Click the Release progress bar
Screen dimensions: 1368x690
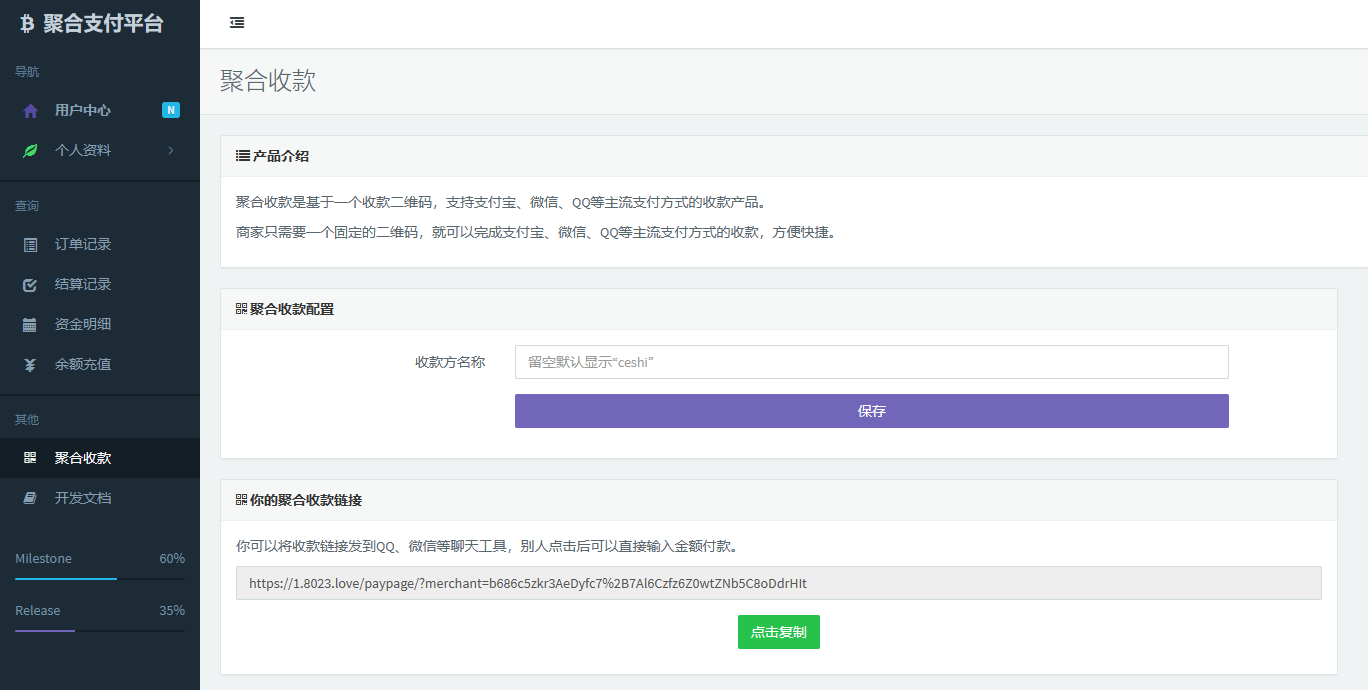pyautogui.click(x=99, y=630)
